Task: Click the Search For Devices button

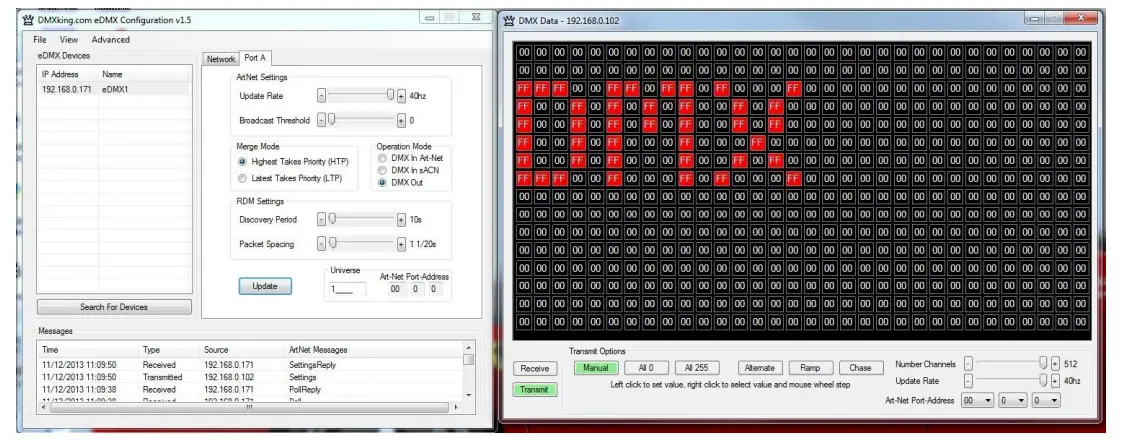Action: (x=114, y=307)
